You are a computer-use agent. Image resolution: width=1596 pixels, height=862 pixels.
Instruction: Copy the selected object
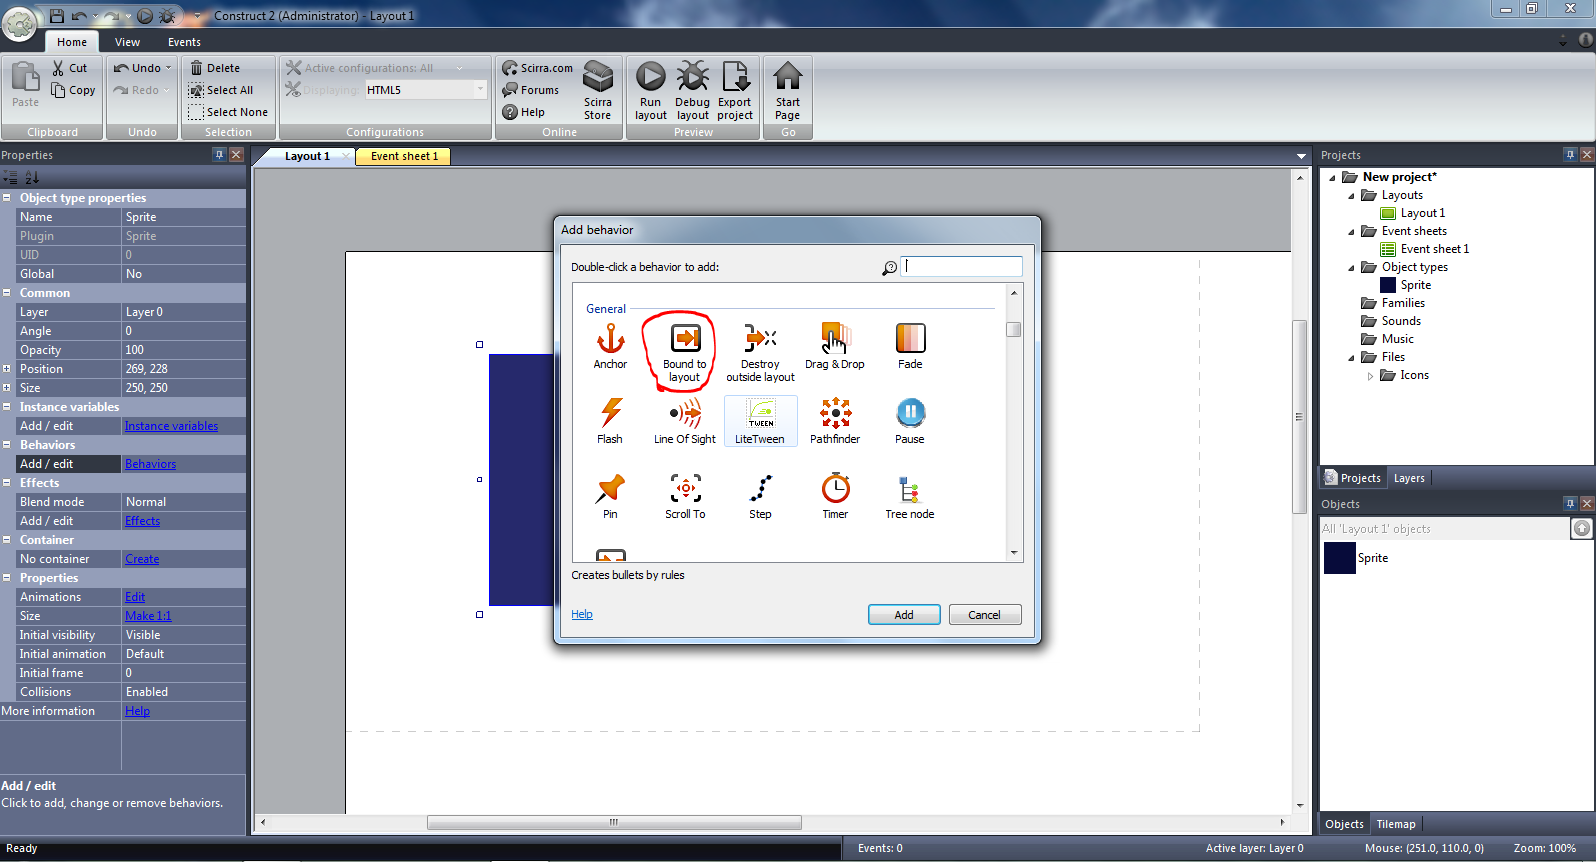coord(73,90)
